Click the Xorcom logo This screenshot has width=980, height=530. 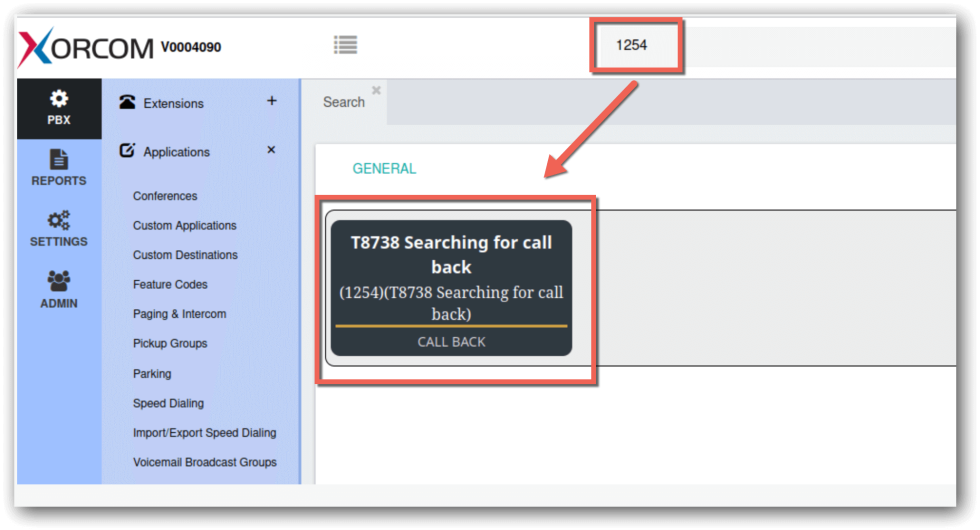coord(85,47)
